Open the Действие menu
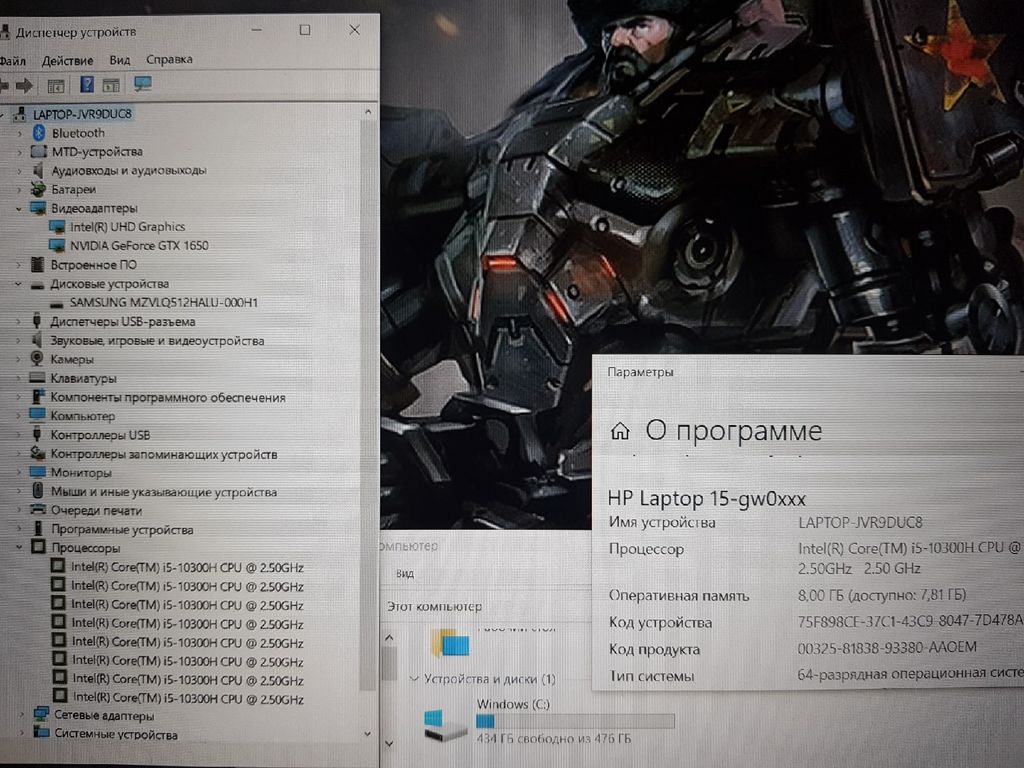 [68, 60]
